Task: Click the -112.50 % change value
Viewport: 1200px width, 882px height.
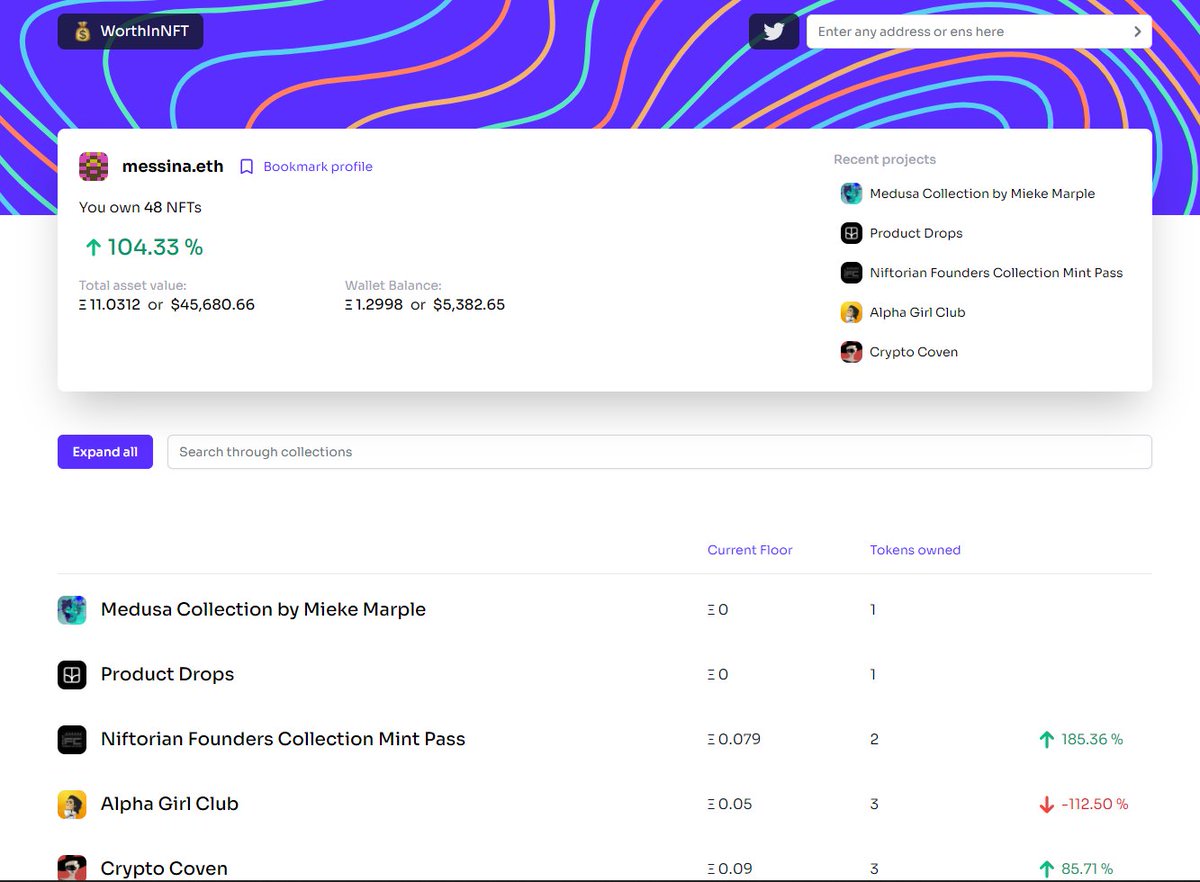Action: [1095, 804]
